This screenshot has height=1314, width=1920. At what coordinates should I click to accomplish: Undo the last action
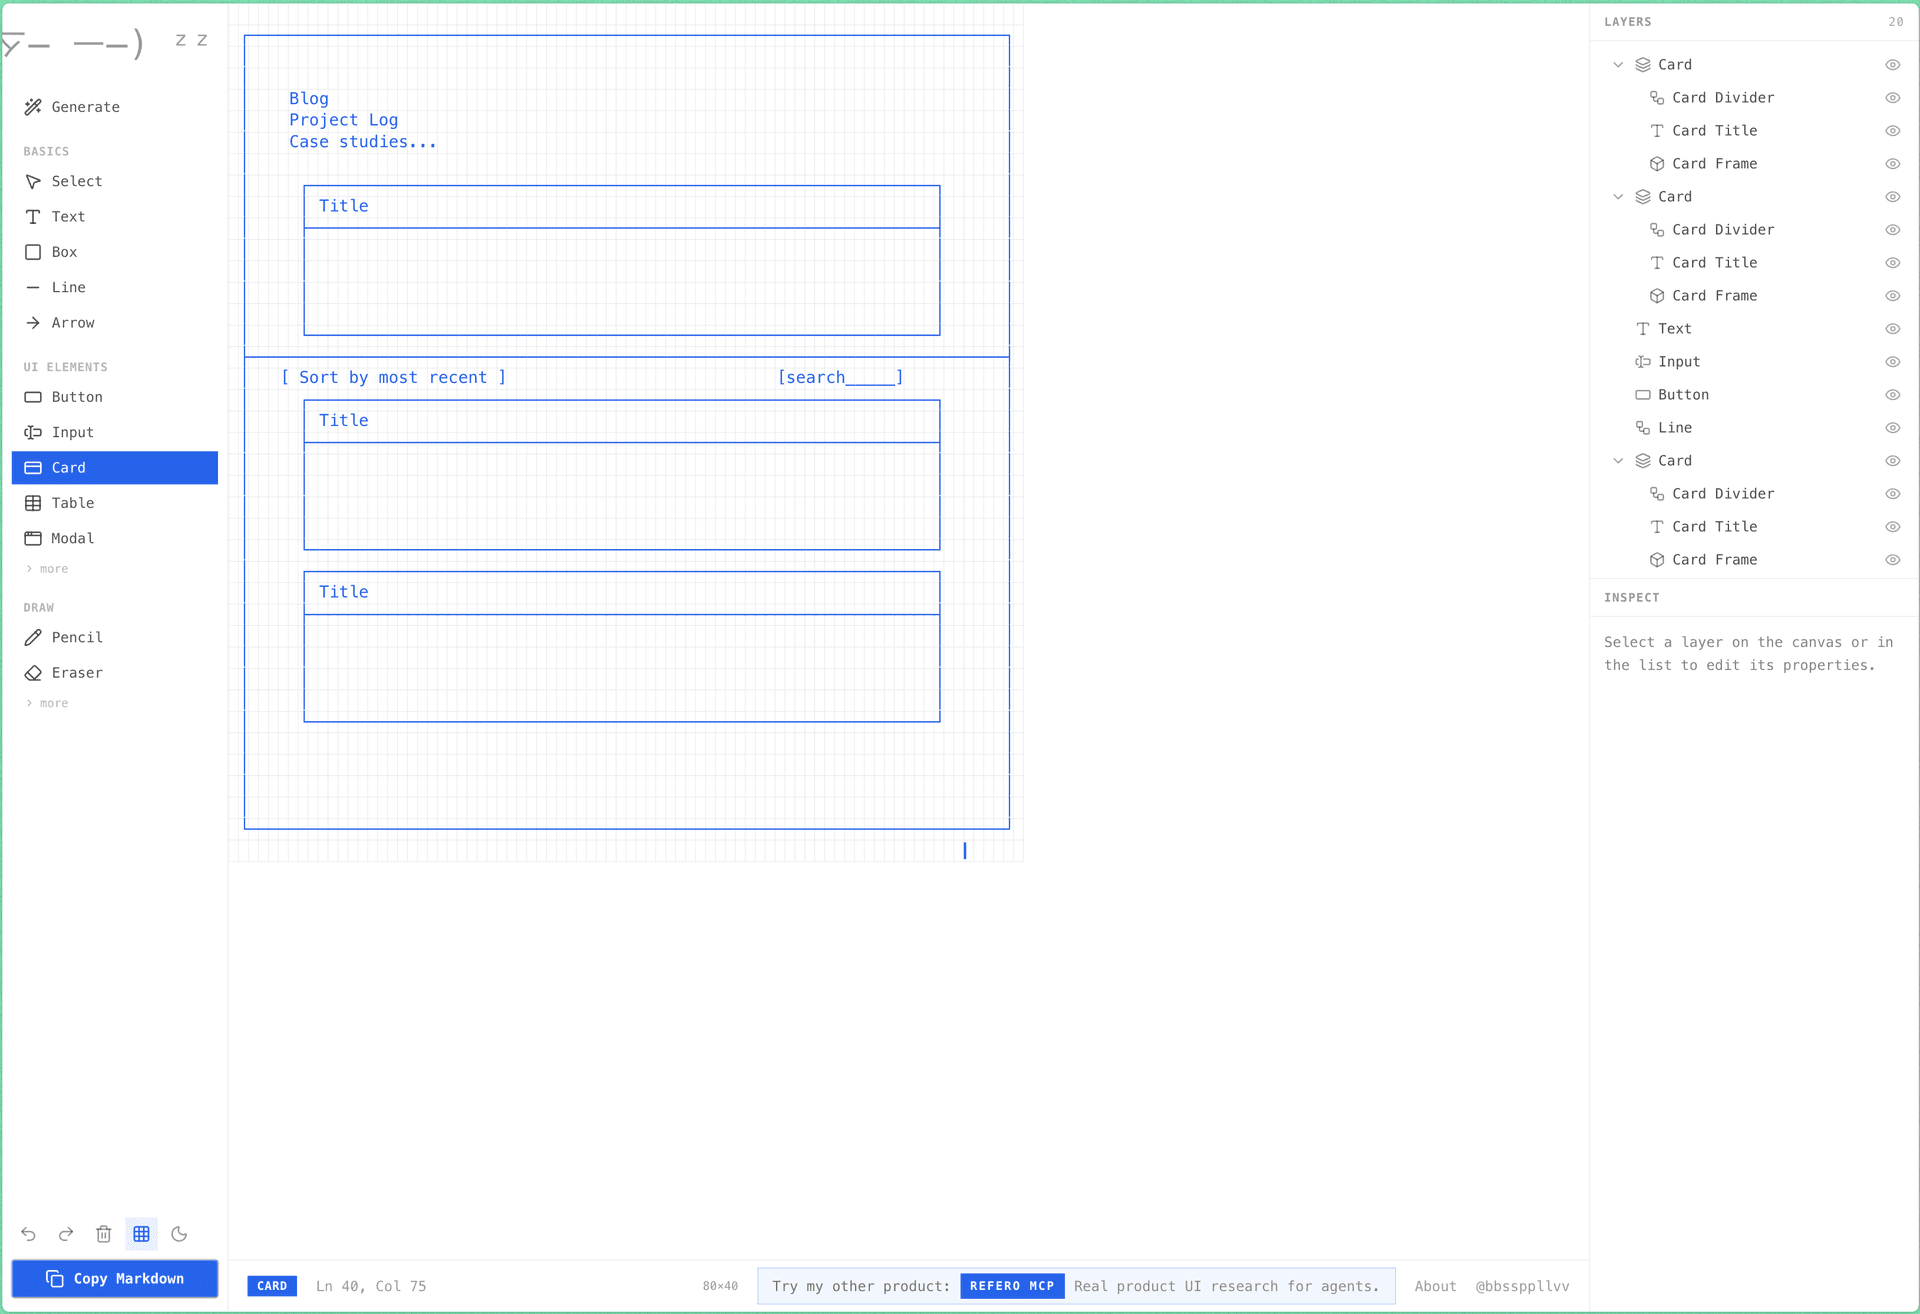click(28, 1234)
